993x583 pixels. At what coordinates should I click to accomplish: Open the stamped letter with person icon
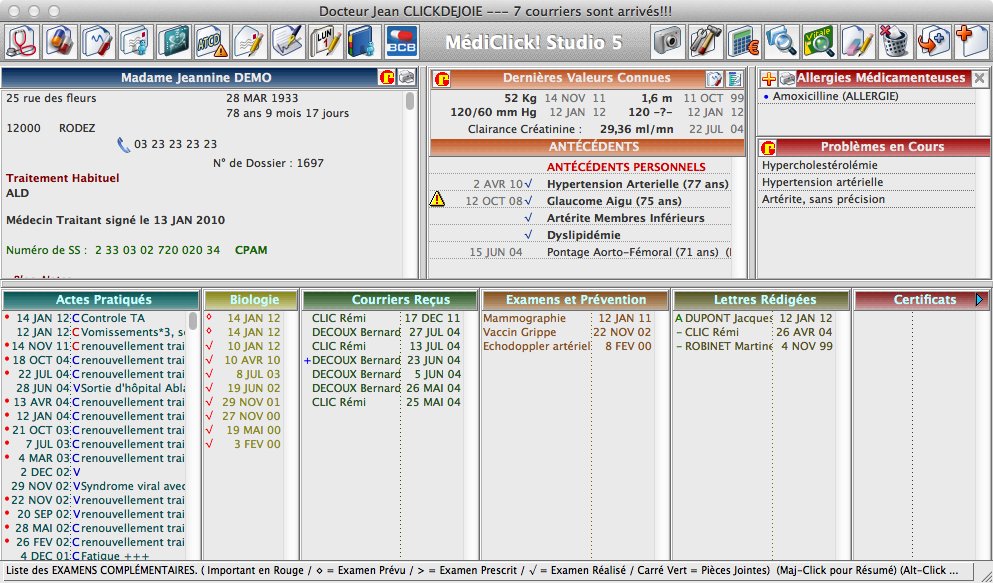(137, 42)
